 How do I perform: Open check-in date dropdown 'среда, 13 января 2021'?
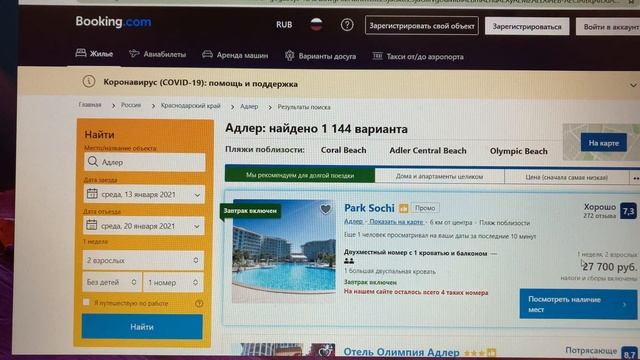tap(144, 194)
